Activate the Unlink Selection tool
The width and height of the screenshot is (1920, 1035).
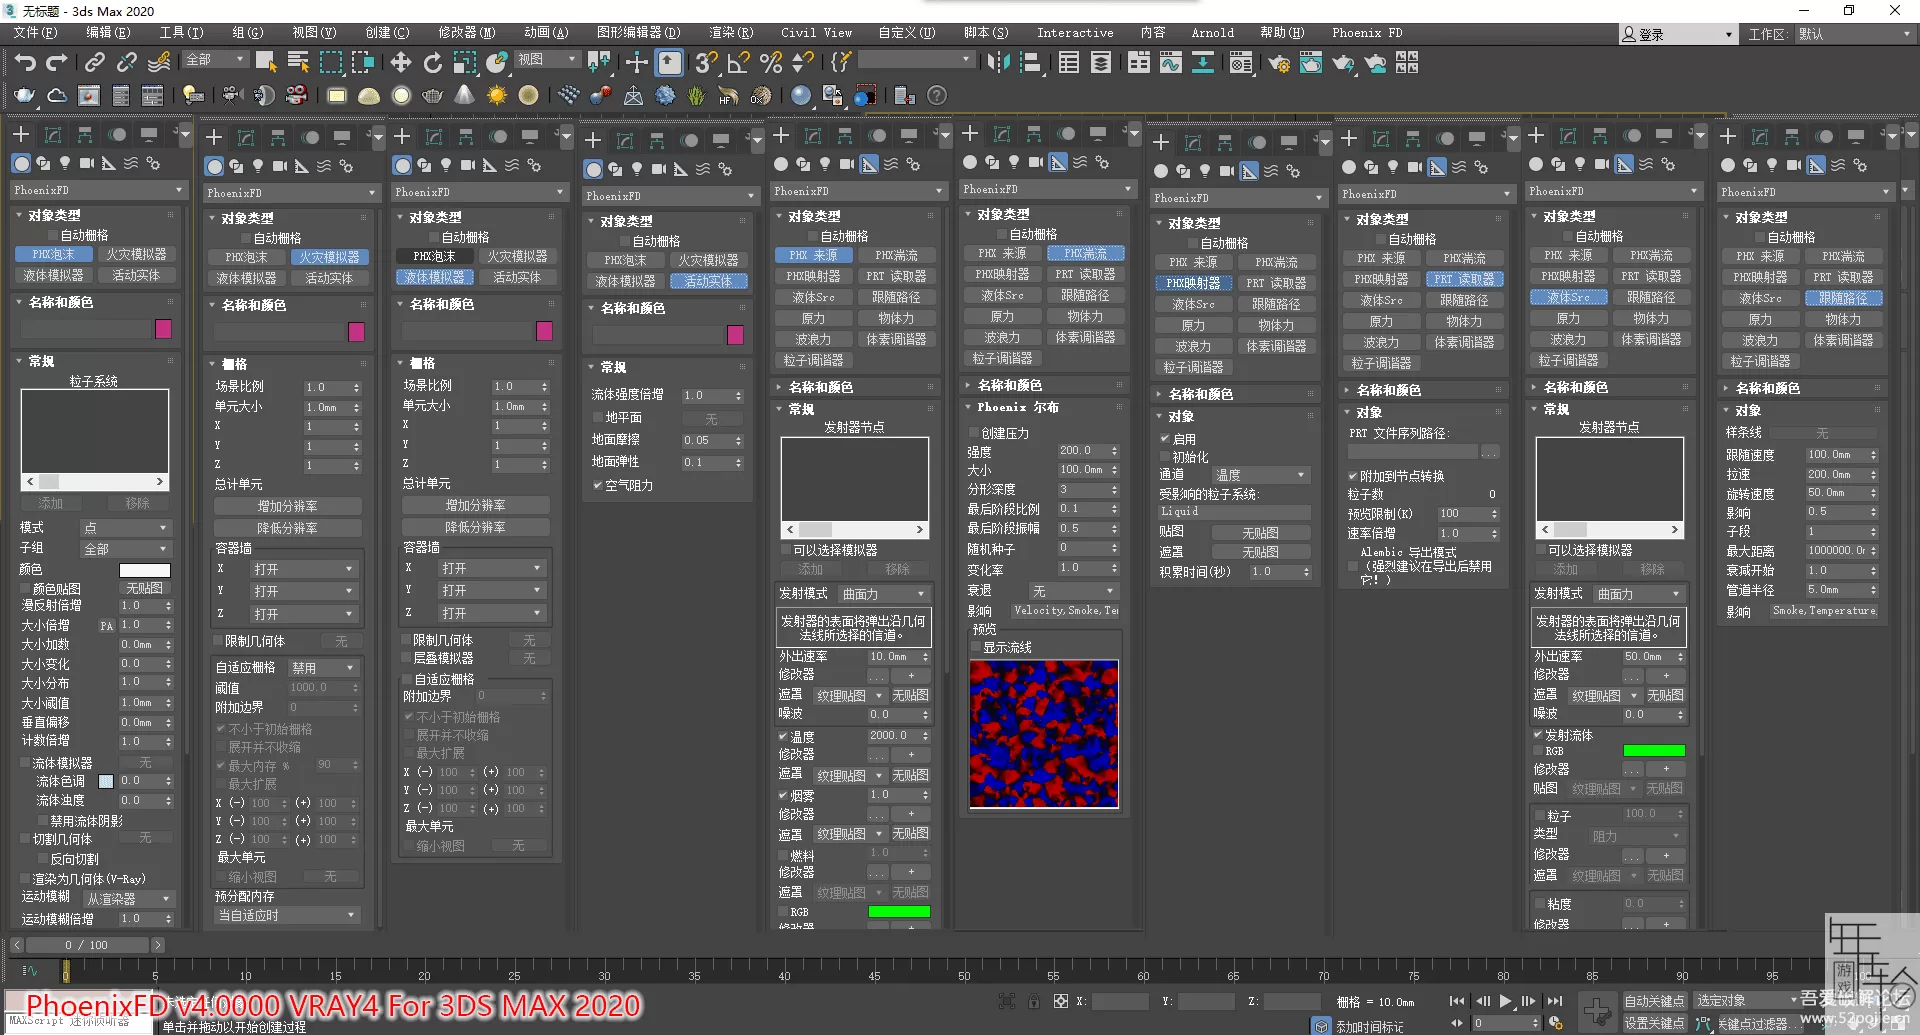coord(126,63)
